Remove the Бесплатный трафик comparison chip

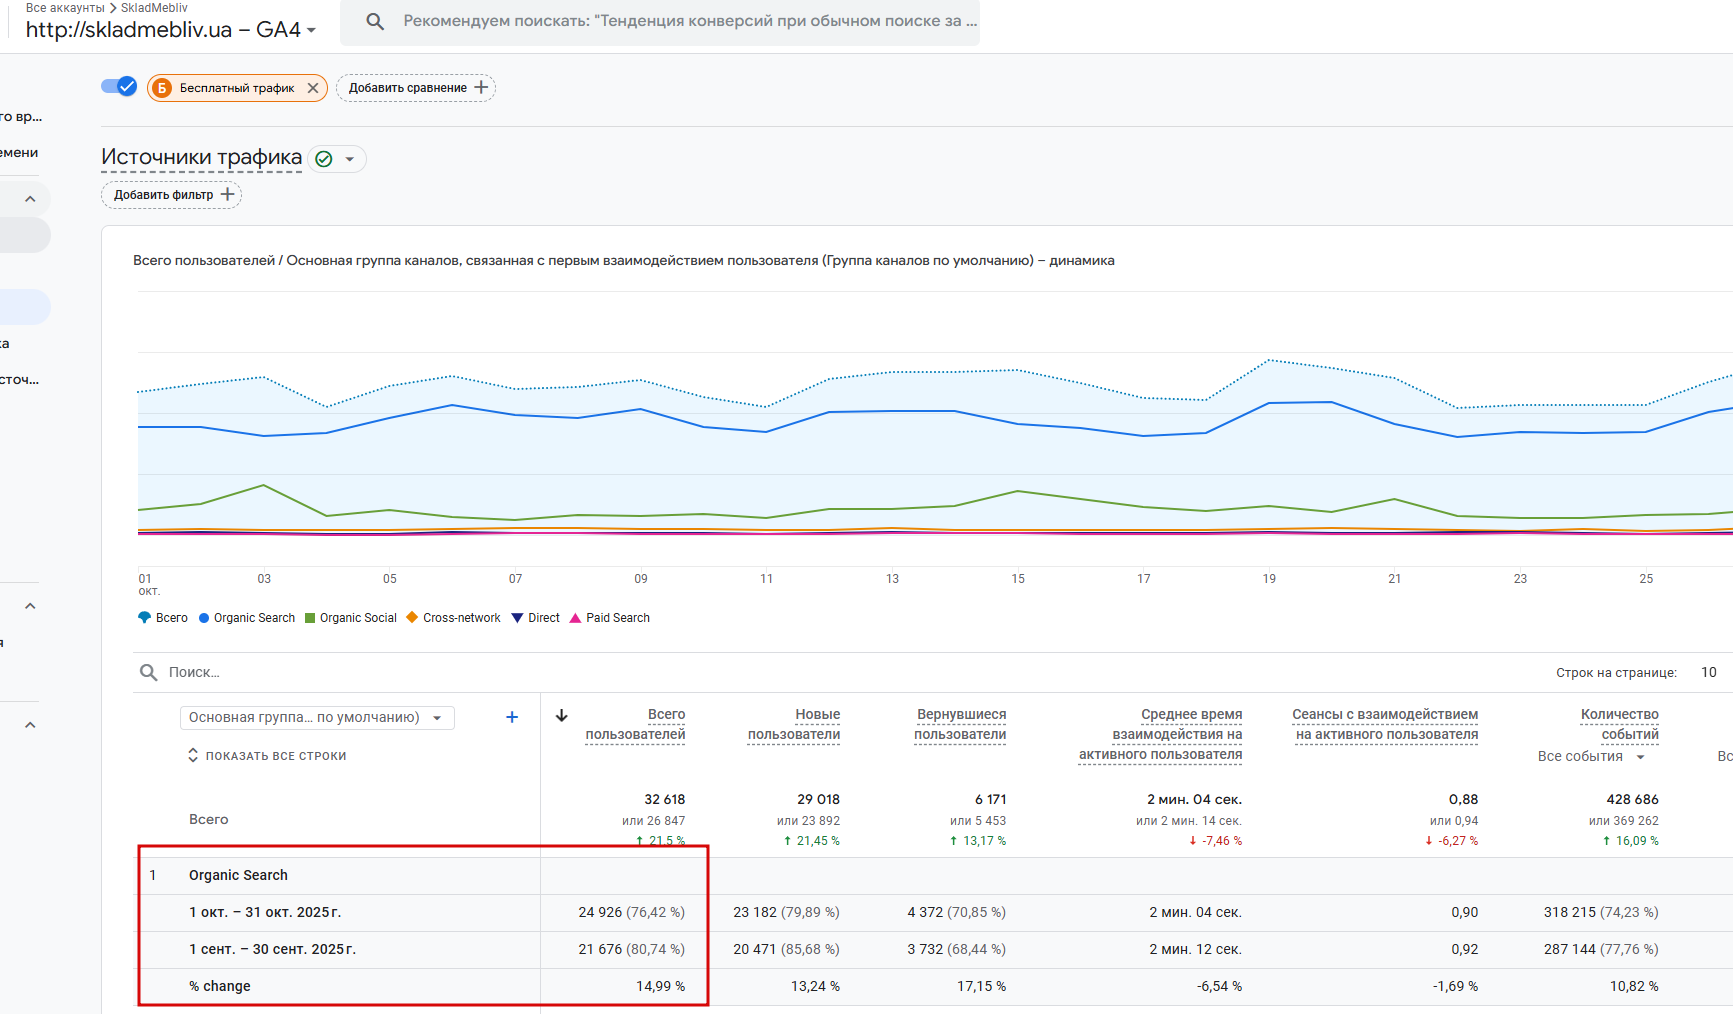tap(313, 88)
